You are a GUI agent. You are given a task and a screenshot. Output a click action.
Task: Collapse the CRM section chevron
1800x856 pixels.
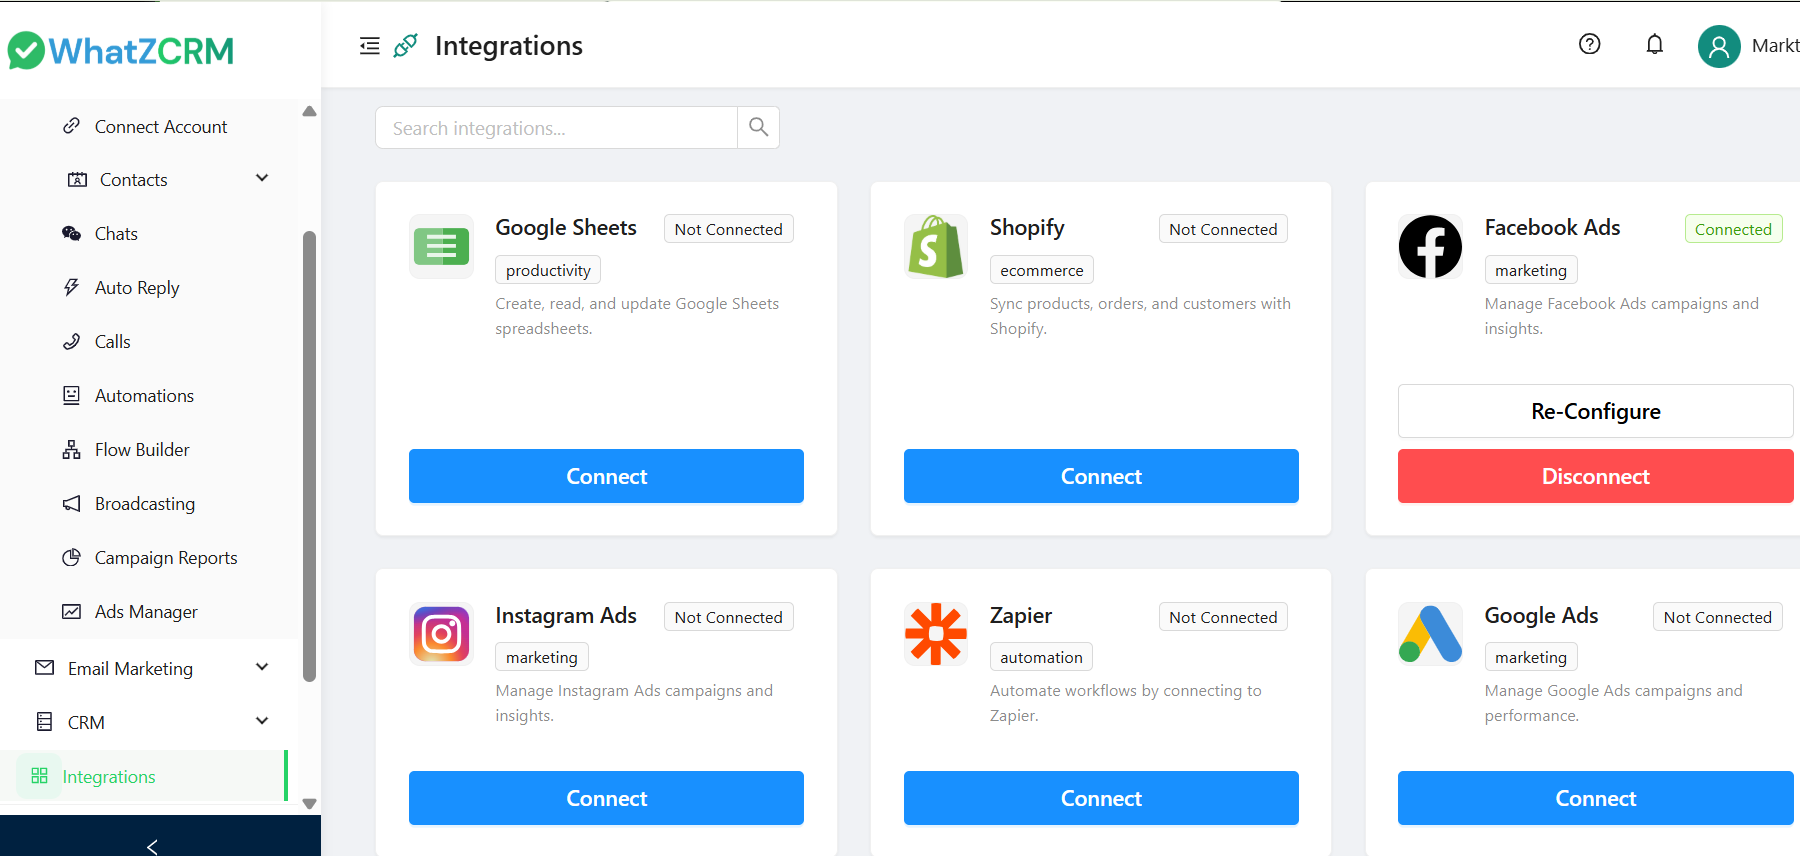(262, 720)
